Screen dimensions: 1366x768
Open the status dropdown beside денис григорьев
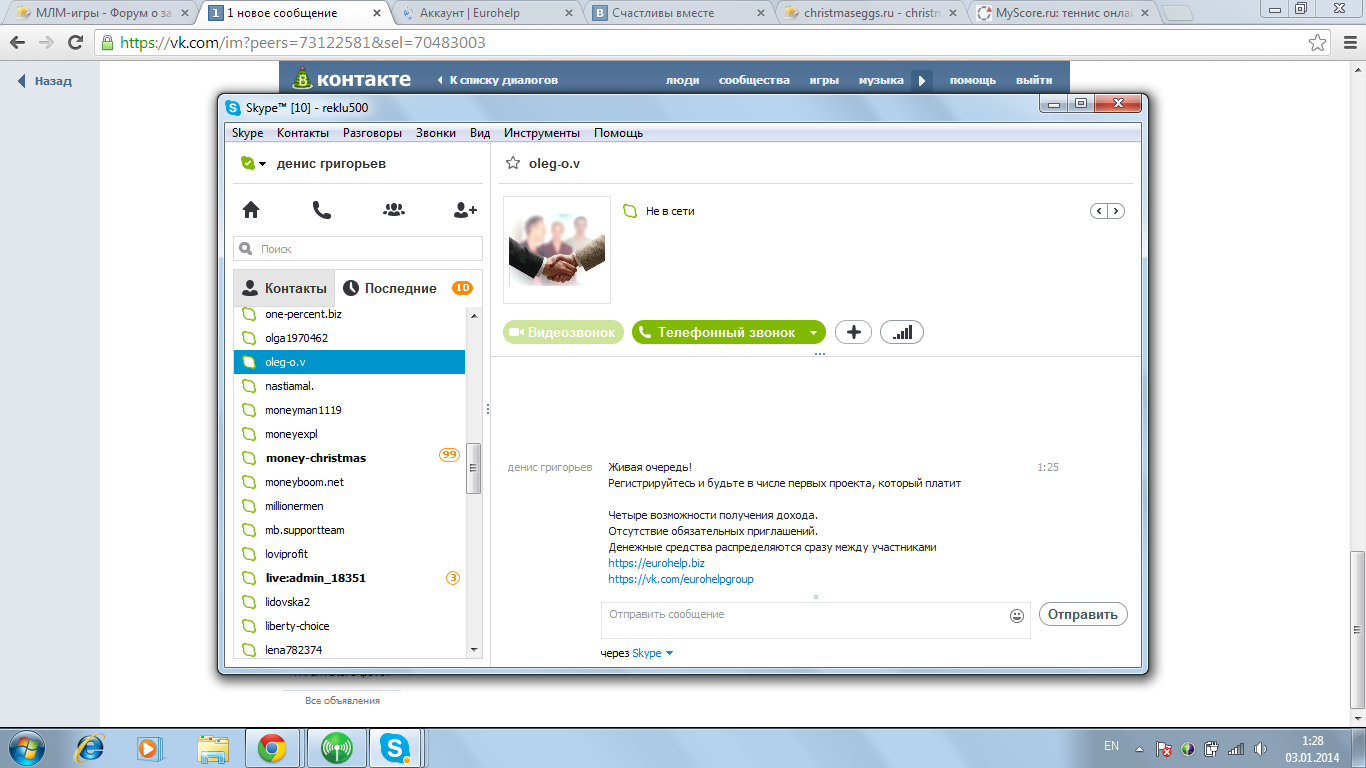(262, 164)
